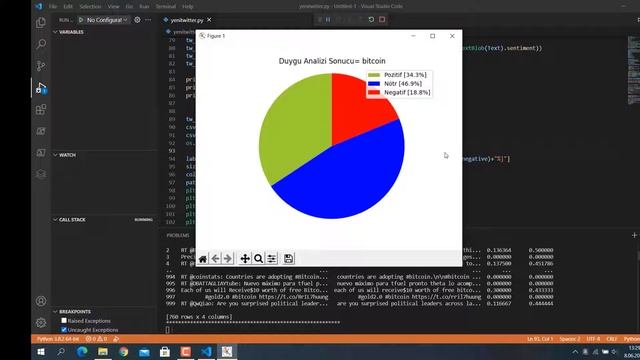Change line endings via CRLF in the status bar
This screenshot has width=640, height=360.
pyautogui.click(x=612, y=339)
